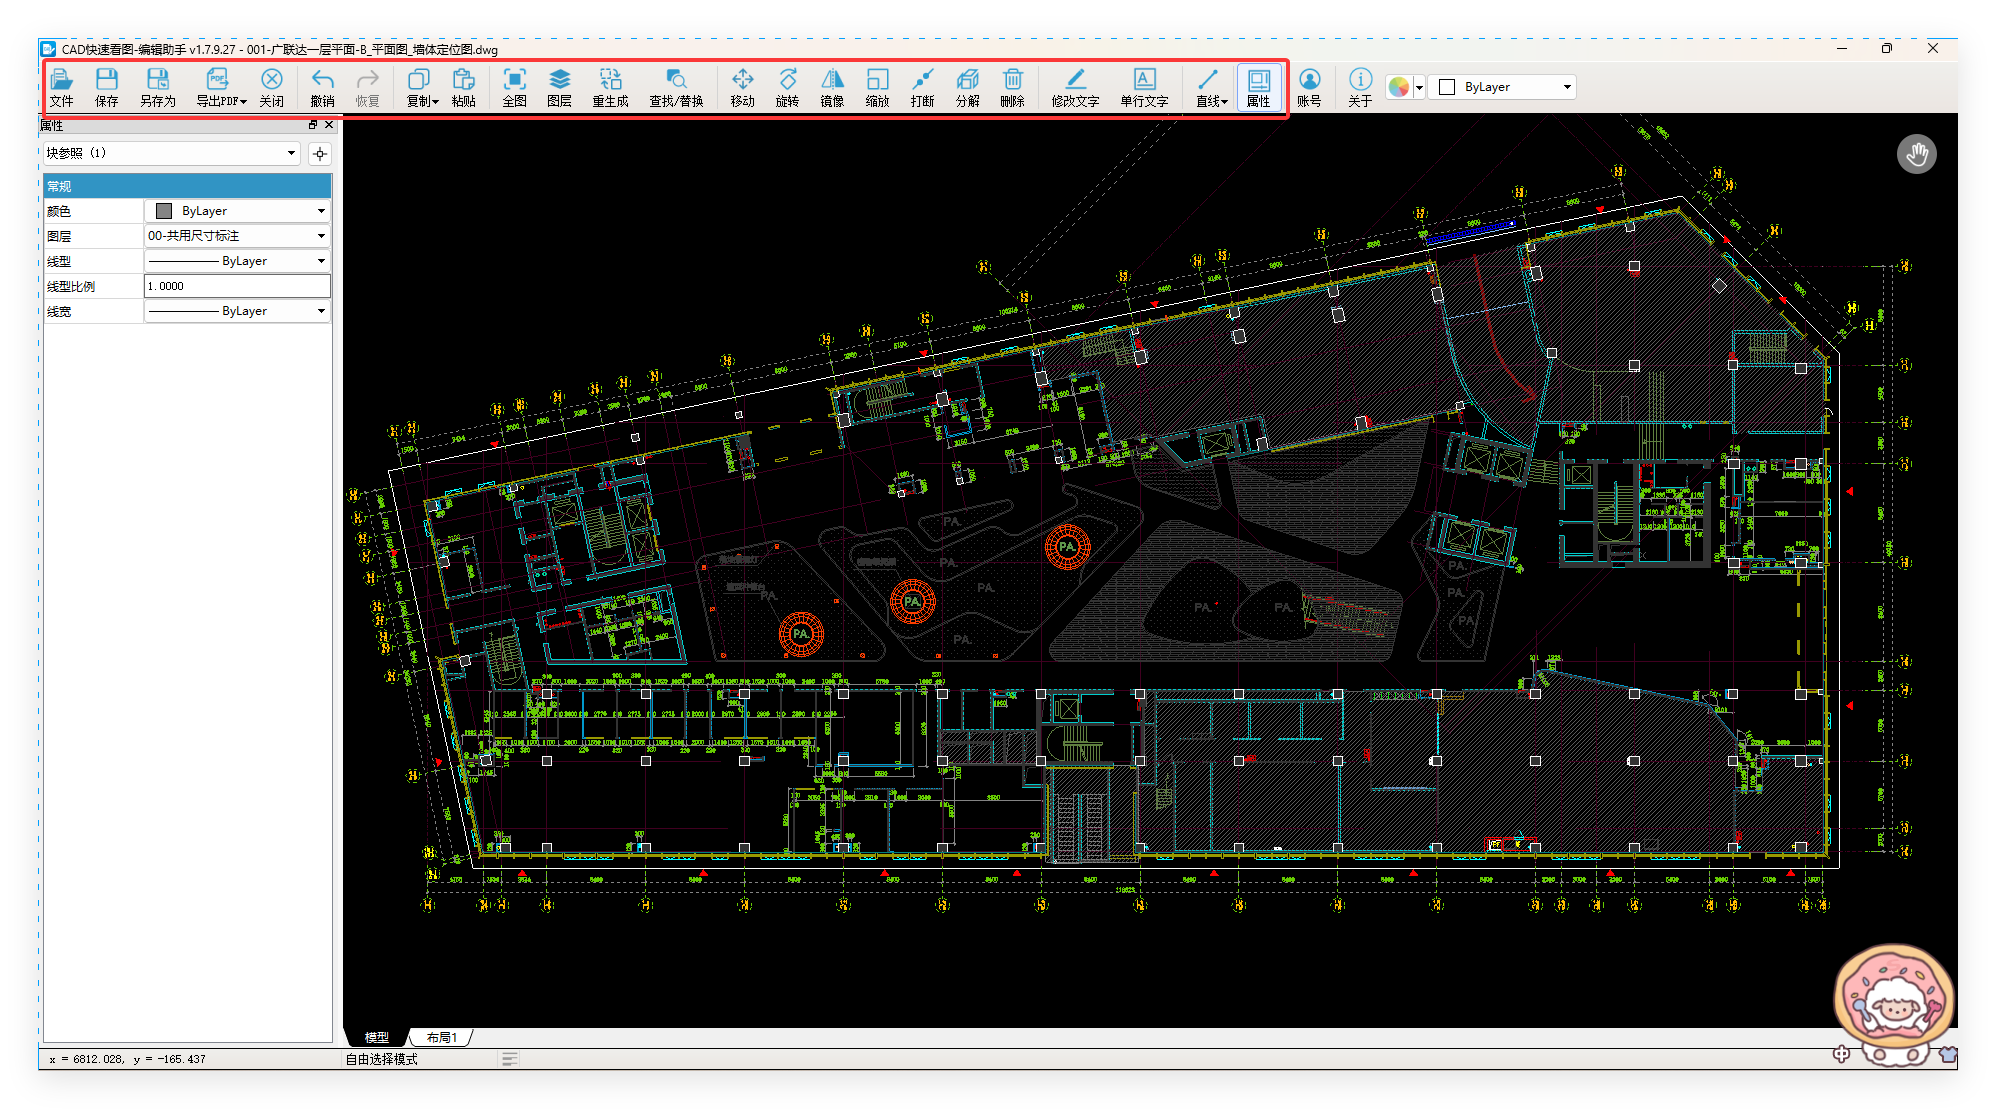
Task: Open the 线宽 ByLayer dropdown
Action: [238, 311]
